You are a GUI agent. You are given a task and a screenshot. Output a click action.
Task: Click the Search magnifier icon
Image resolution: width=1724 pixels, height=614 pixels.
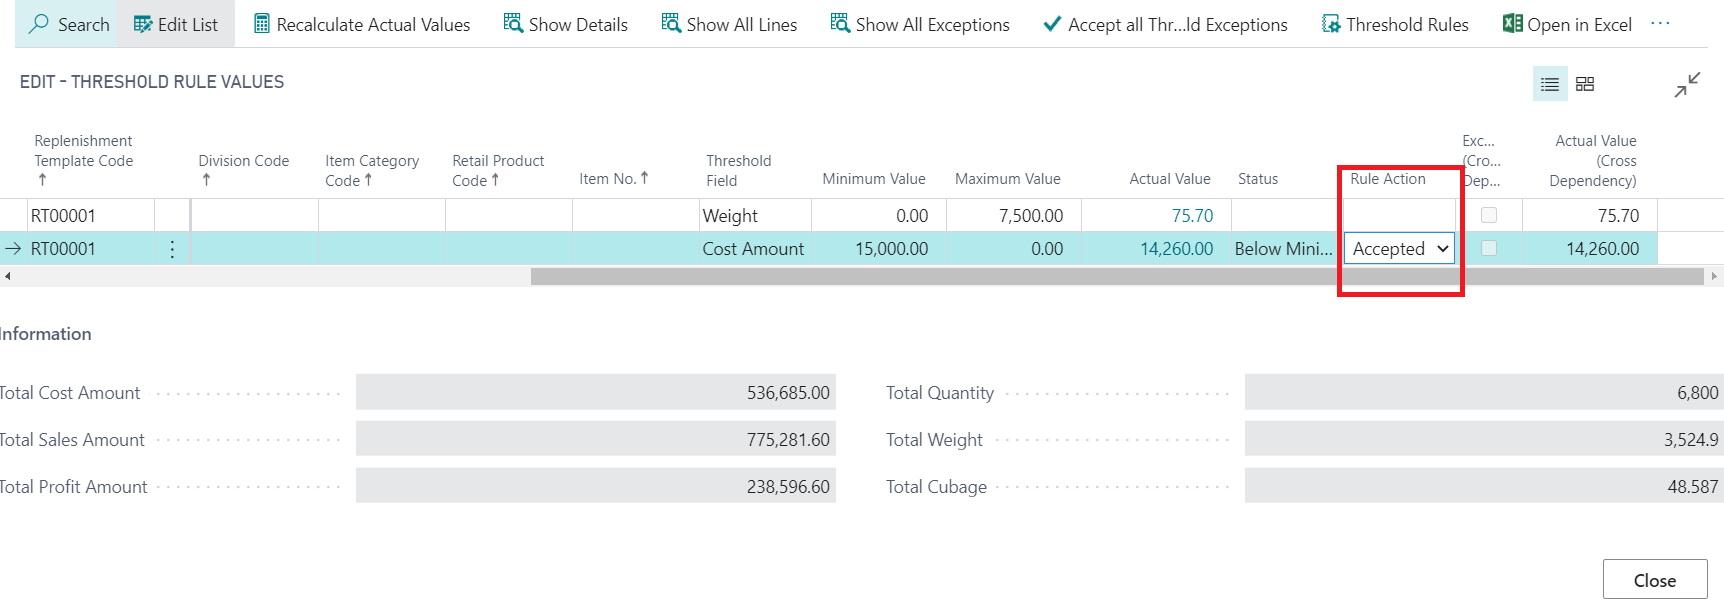pyautogui.click(x=39, y=24)
